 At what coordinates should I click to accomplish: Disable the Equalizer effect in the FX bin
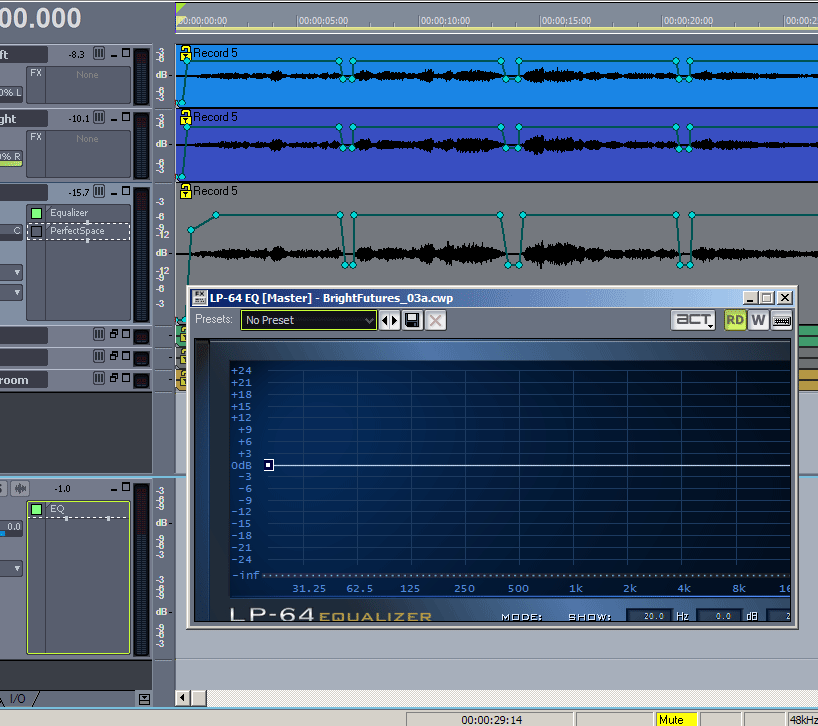click(x=37, y=213)
